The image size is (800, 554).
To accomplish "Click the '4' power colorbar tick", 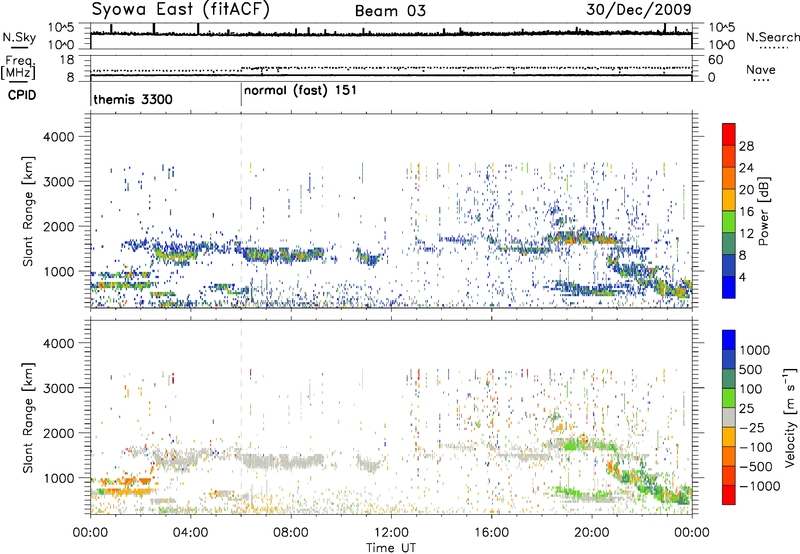I will tap(742, 278).
